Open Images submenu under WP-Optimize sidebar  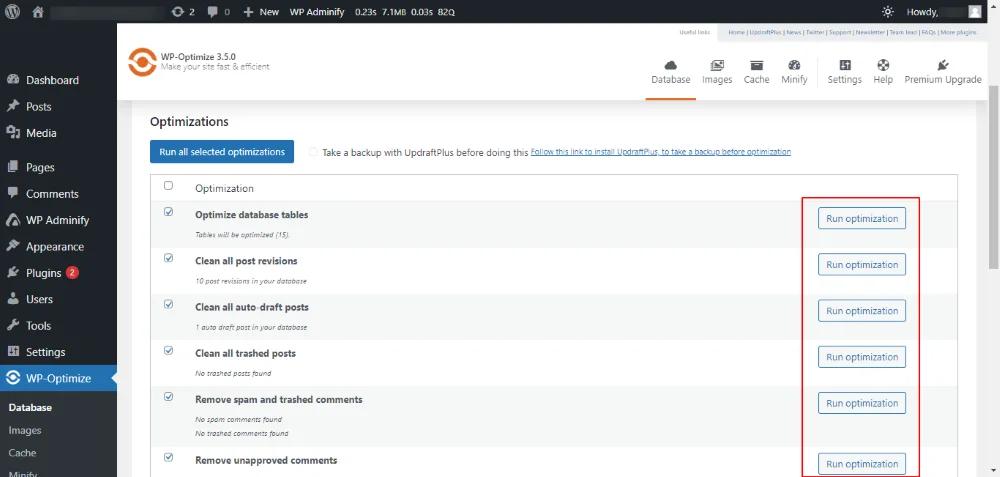coord(25,430)
